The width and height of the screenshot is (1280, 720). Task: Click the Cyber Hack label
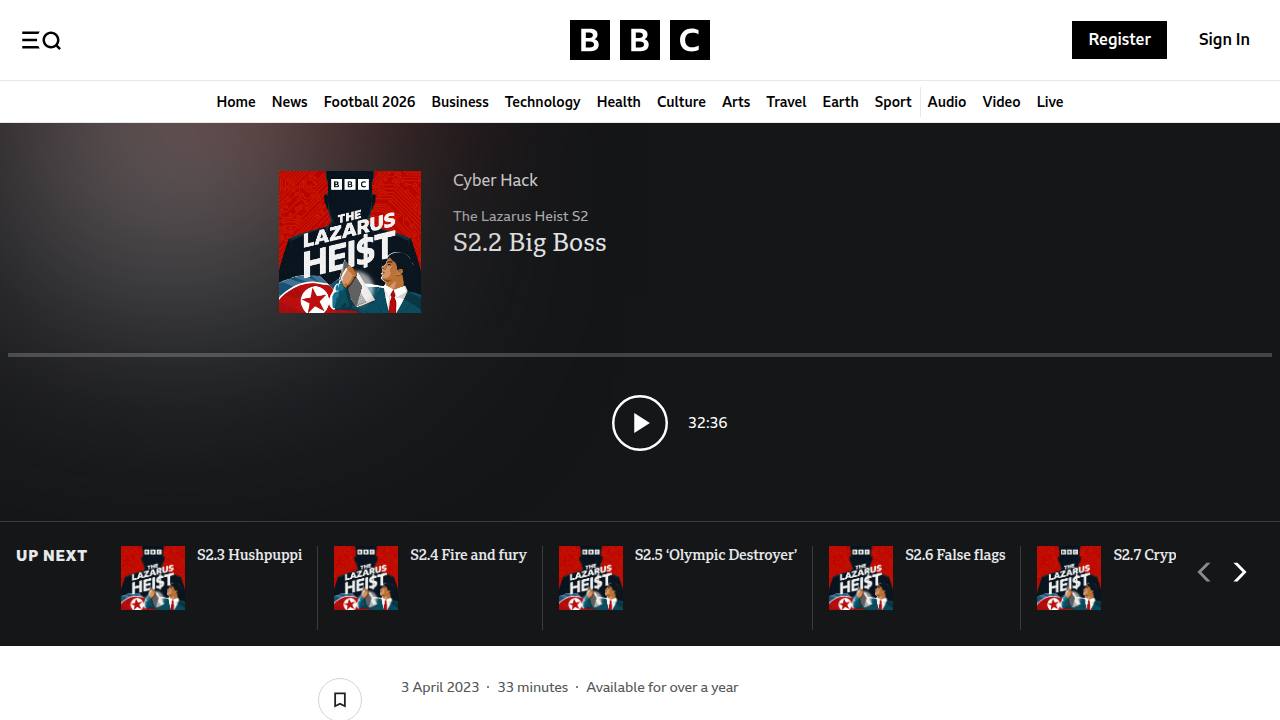point(495,180)
